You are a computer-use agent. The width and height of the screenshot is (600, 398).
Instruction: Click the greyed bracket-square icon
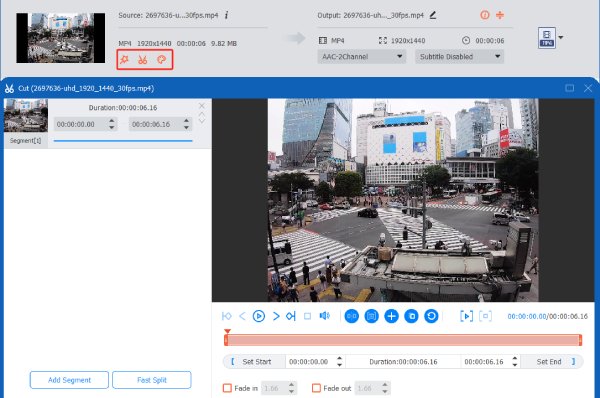click(486, 316)
